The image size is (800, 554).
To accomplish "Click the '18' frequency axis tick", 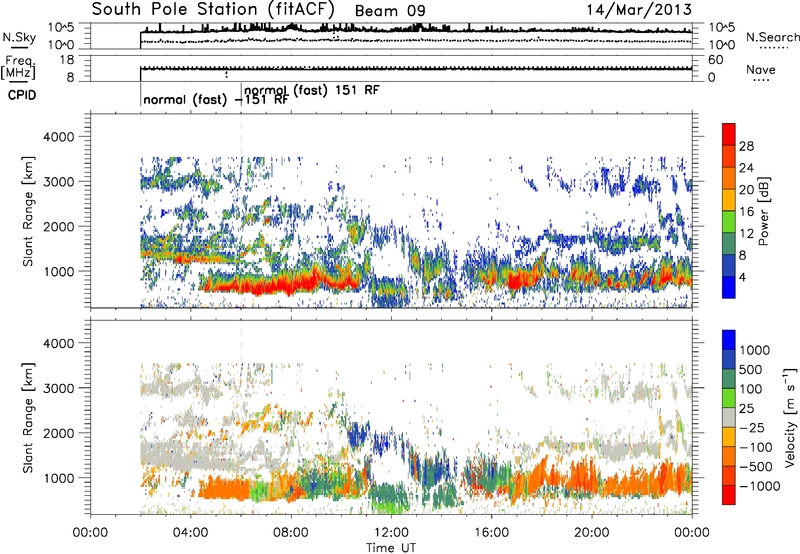I will (67, 60).
